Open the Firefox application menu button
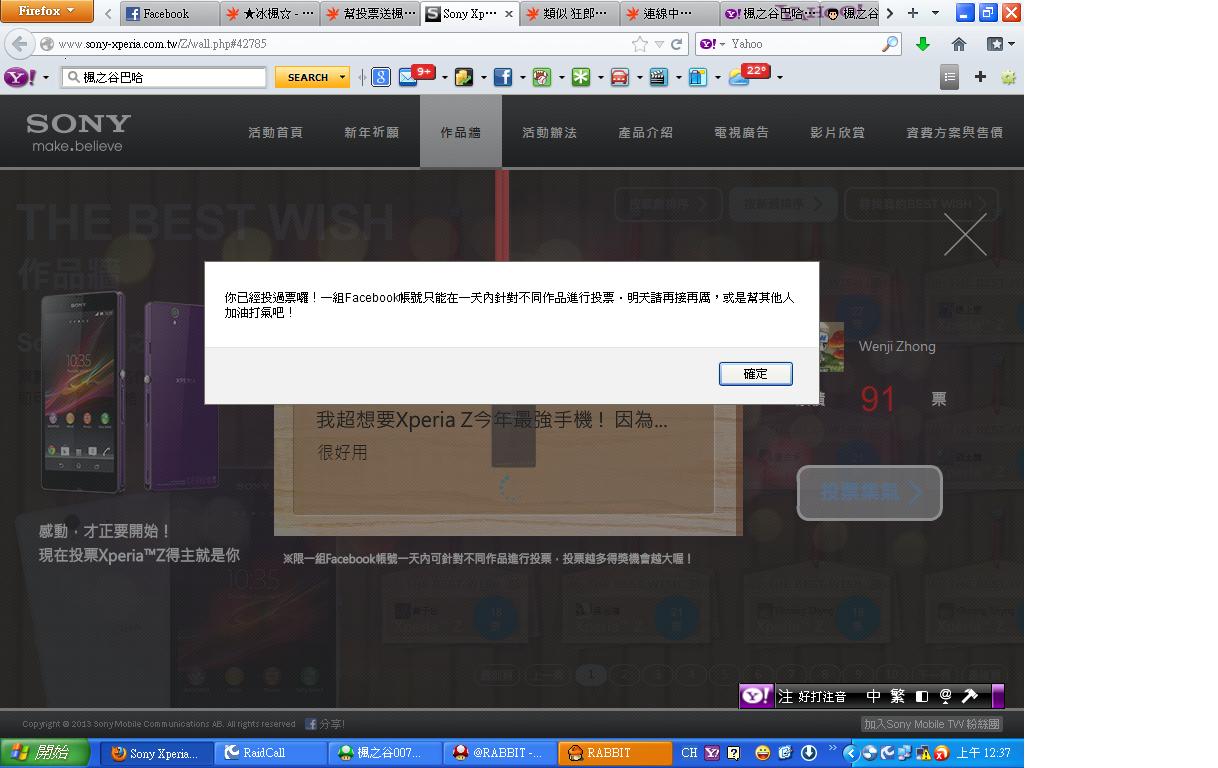The image size is (1218, 768). click(x=47, y=11)
